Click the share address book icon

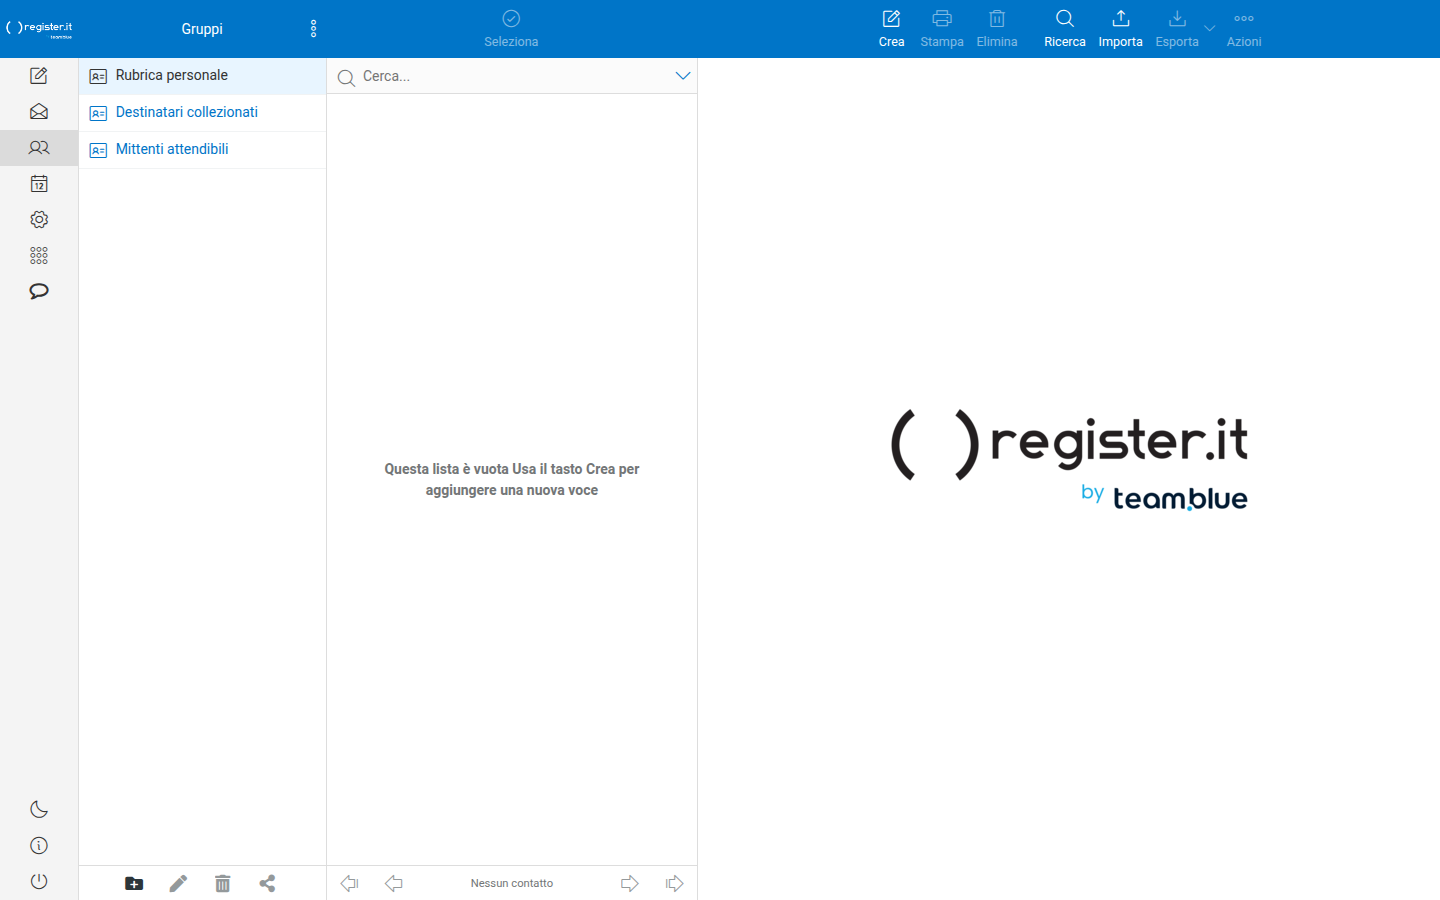tap(267, 883)
